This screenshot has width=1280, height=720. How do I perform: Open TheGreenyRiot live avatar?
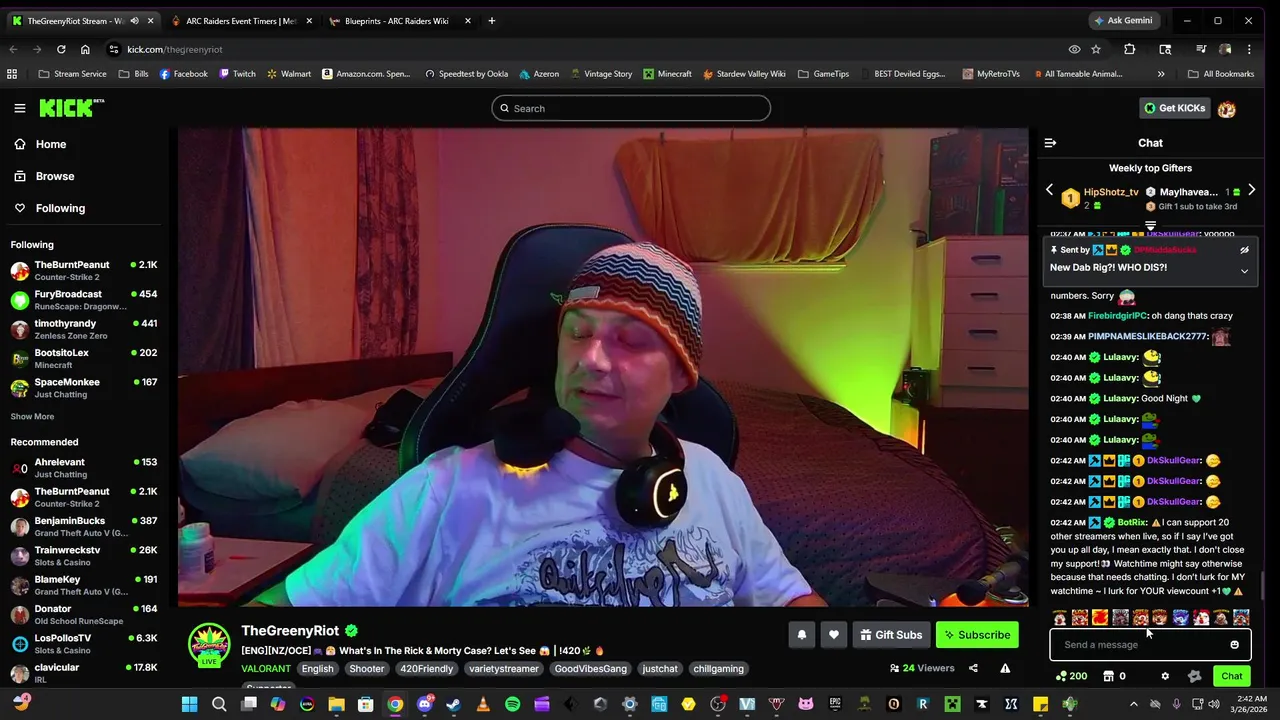(209, 645)
